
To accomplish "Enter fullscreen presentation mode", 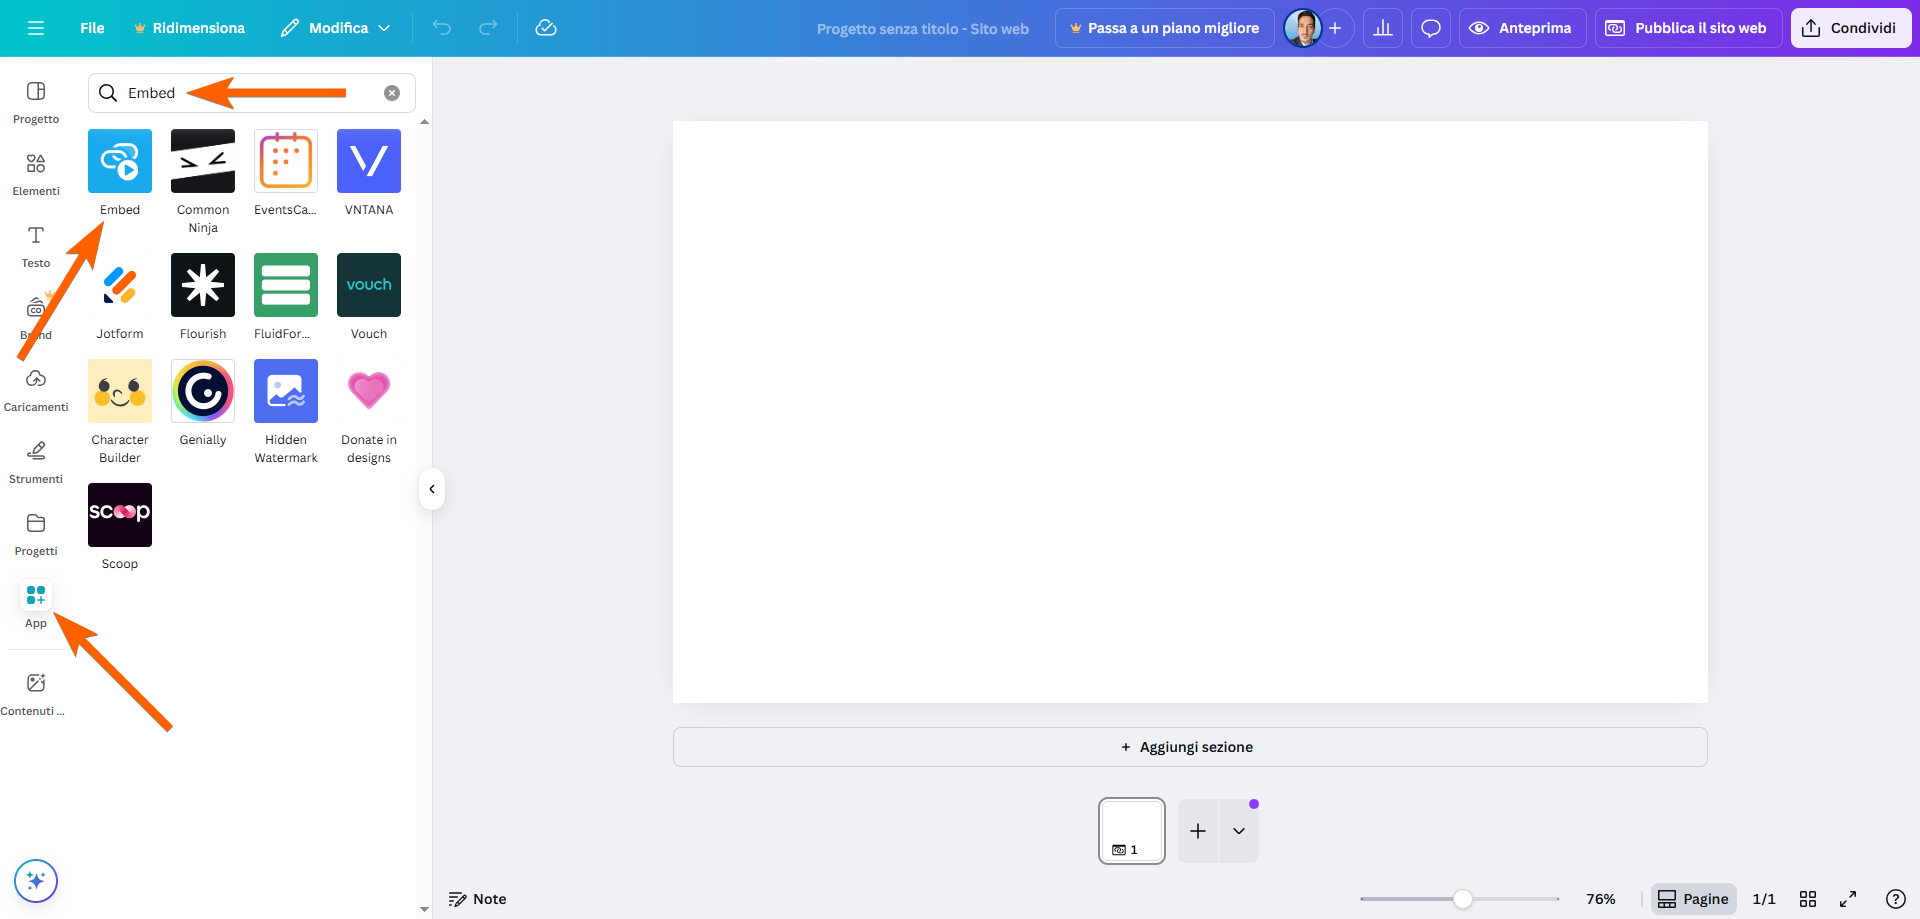I will [x=1848, y=899].
